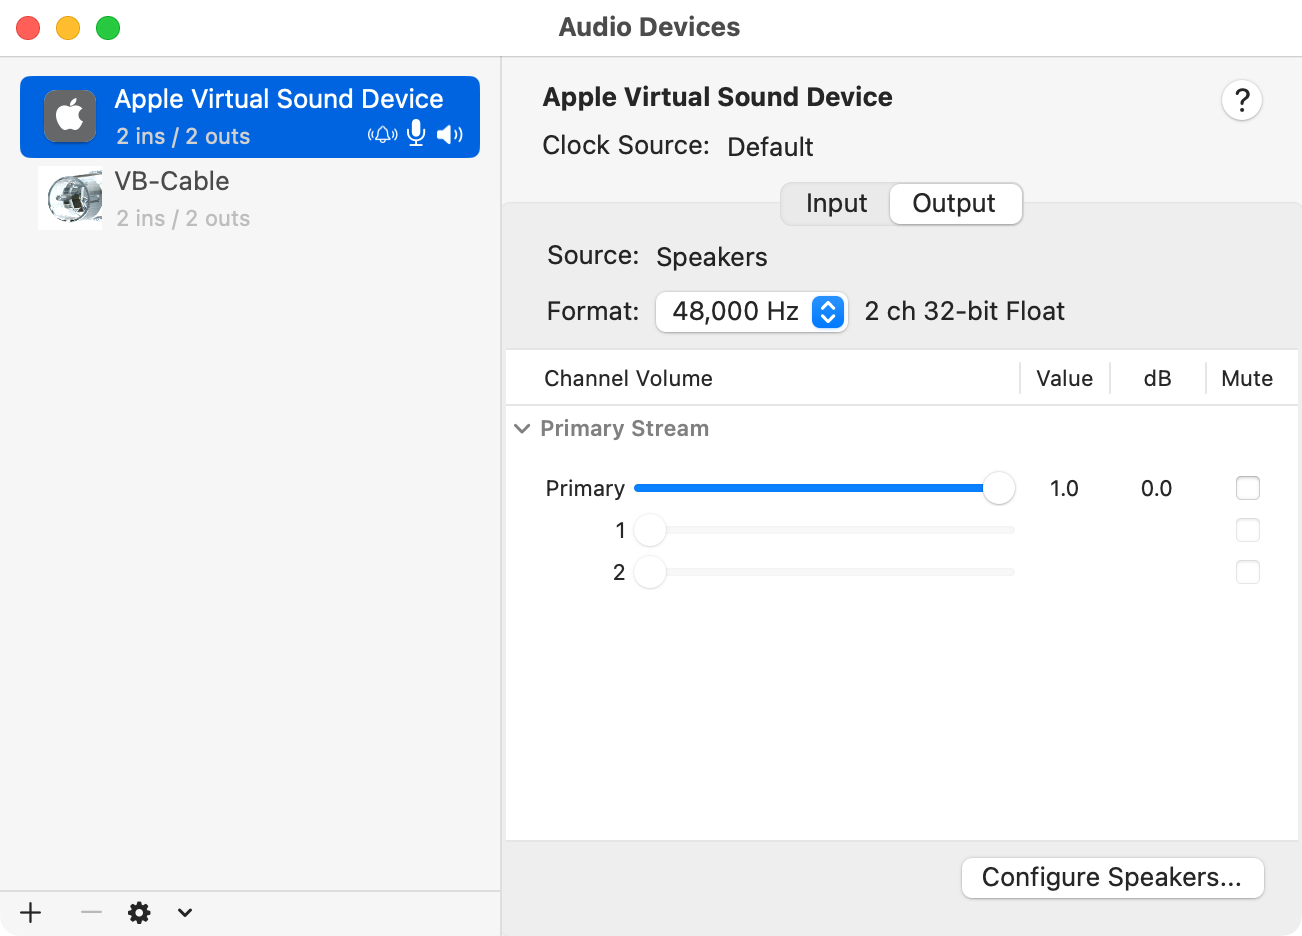1302x936 pixels.
Task: Click the speaker icon on Apple Virtual Sound Device
Action: (449, 133)
